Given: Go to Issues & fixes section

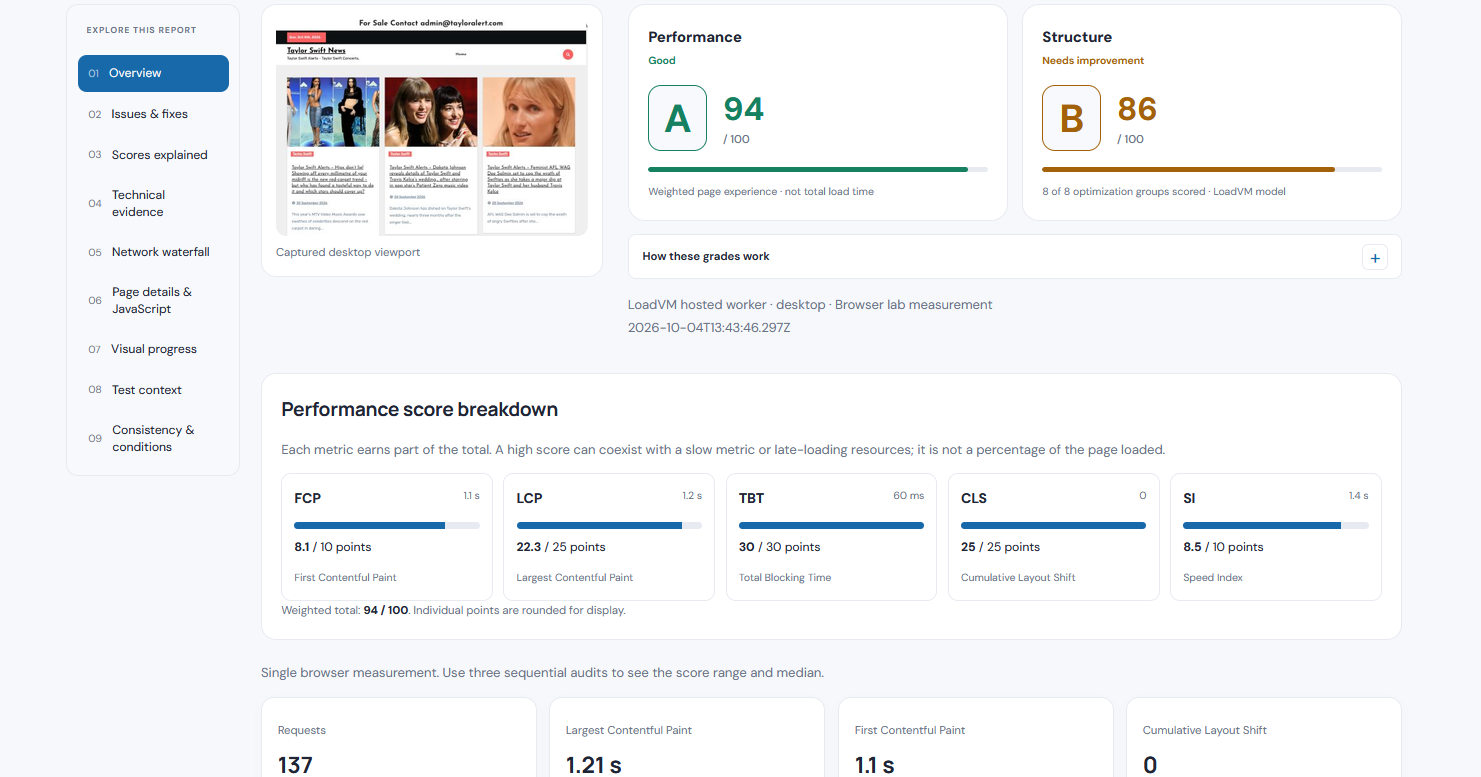Looking at the screenshot, I should (x=153, y=114).
